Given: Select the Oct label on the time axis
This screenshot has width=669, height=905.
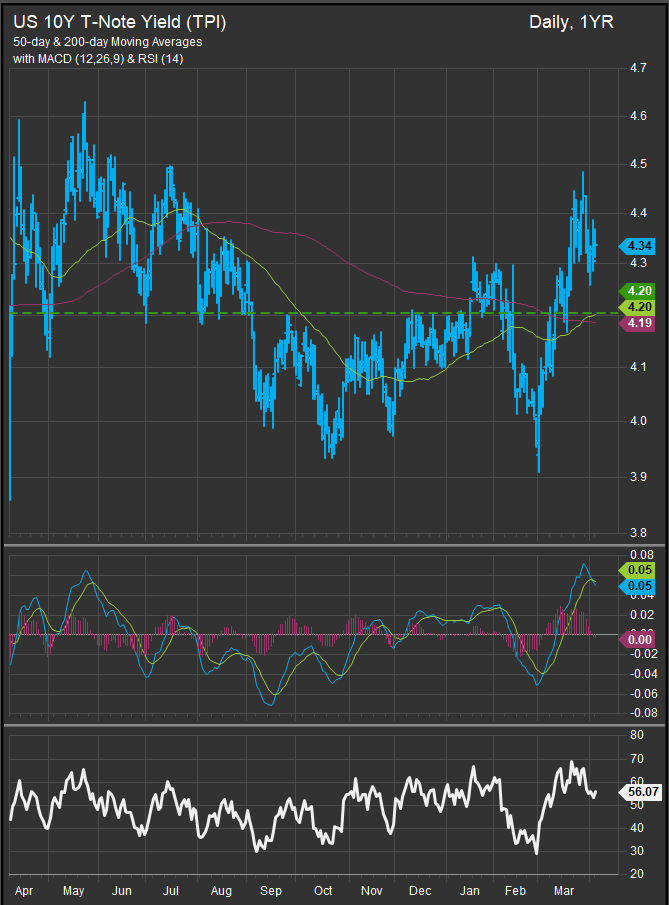Looking at the screenshot, I should (323, 888).
